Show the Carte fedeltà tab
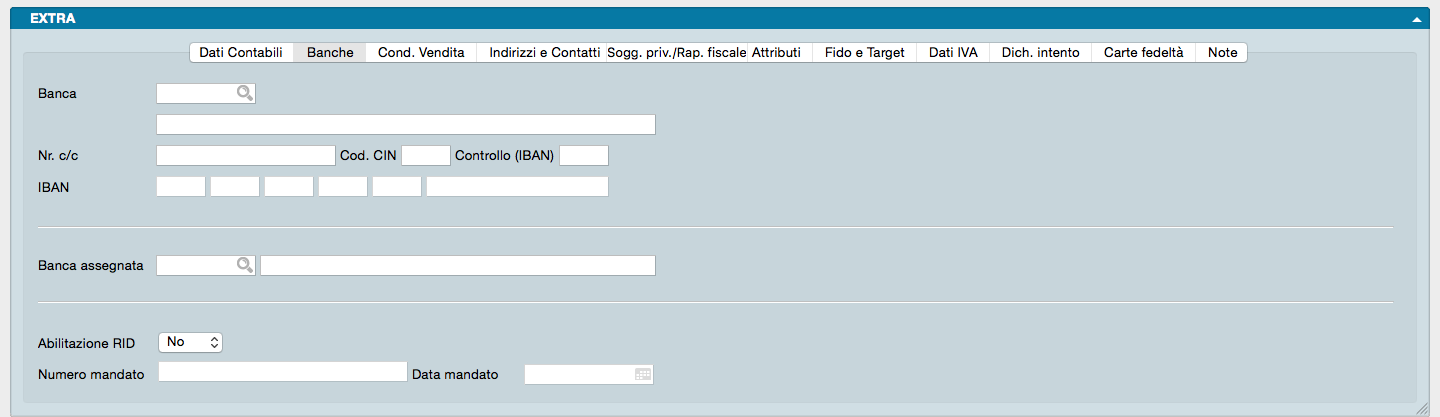 pos(1144,53)
